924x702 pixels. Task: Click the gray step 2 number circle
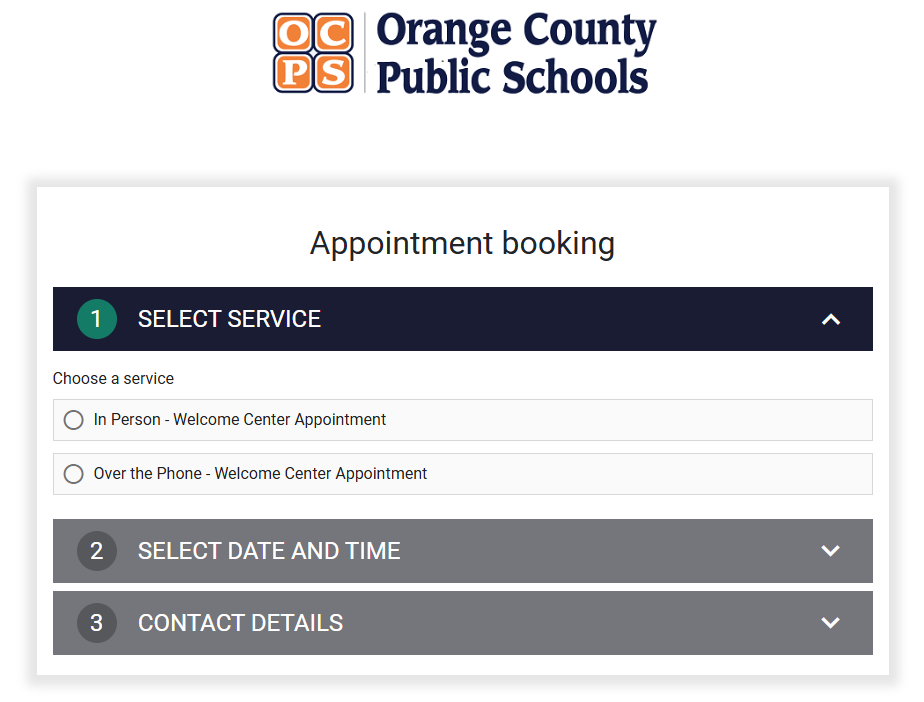[x=96, y=551]
